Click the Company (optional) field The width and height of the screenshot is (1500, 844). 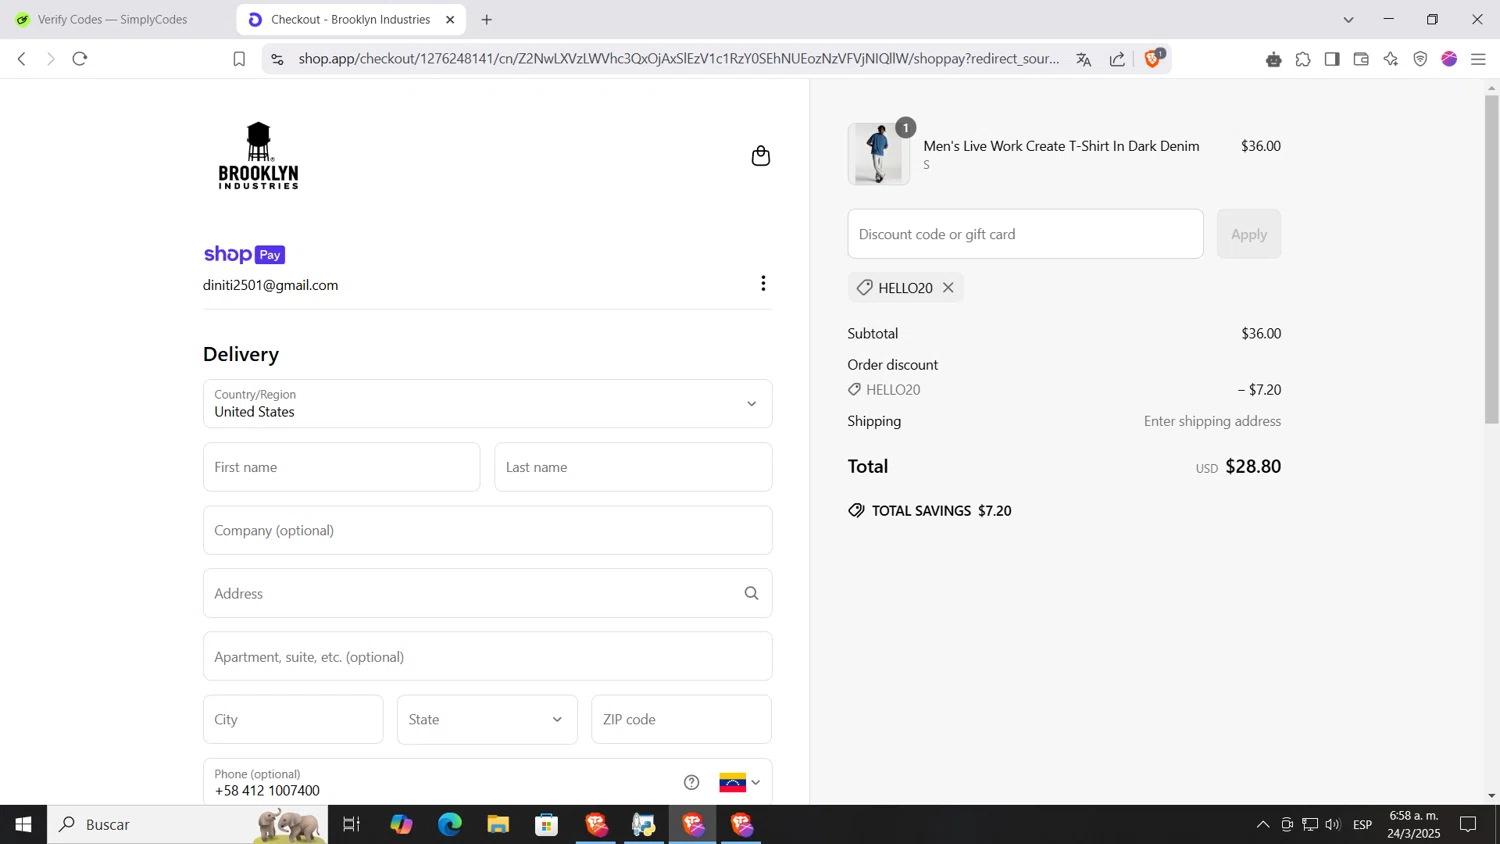point(488,530)
